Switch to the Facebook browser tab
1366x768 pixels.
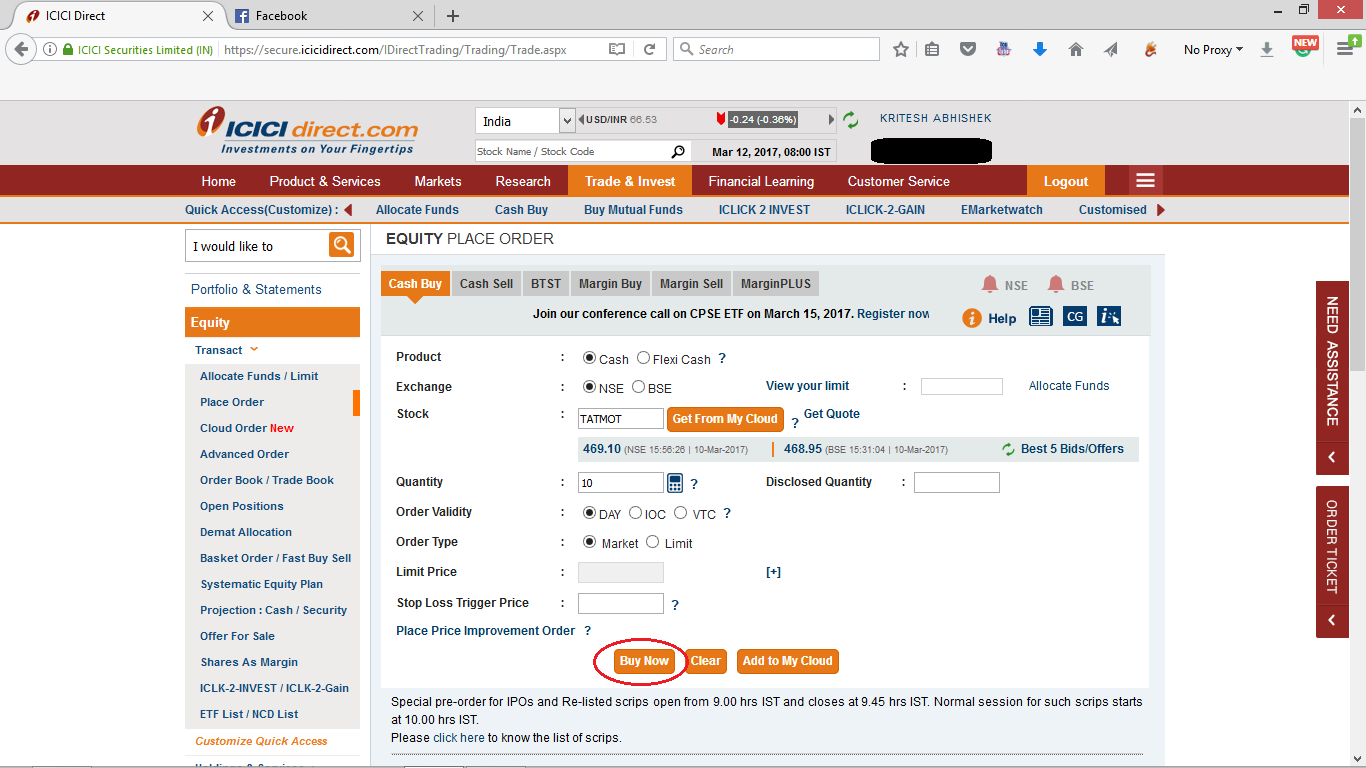tap(328, 16)
